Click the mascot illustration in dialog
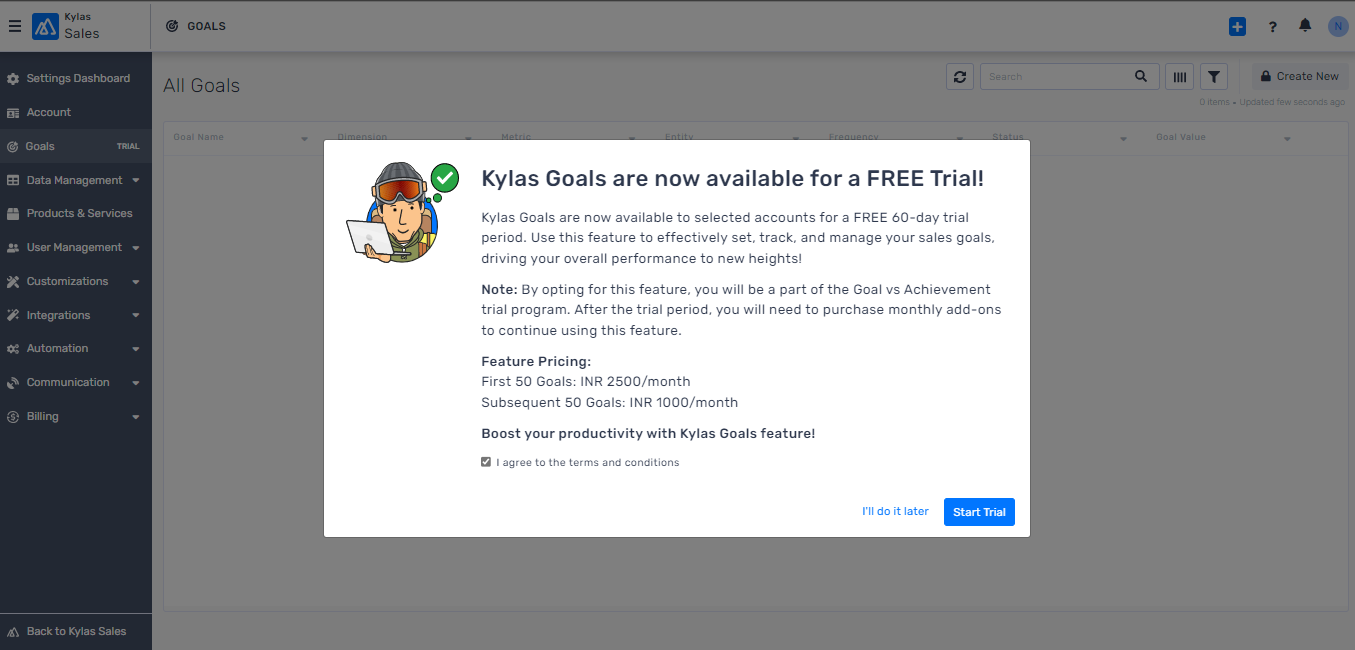Viewport: 1355px width, 650px height. point(402,213)
